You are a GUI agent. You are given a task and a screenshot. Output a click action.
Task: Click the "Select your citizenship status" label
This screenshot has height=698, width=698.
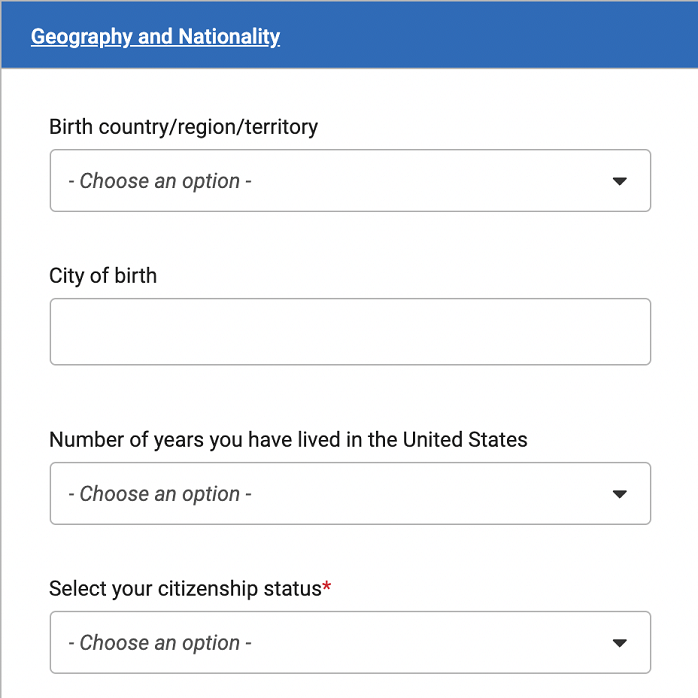pos(185,589)
